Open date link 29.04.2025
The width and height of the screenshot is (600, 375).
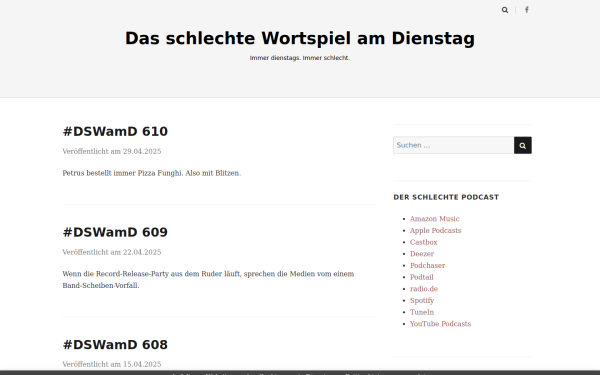142,151
